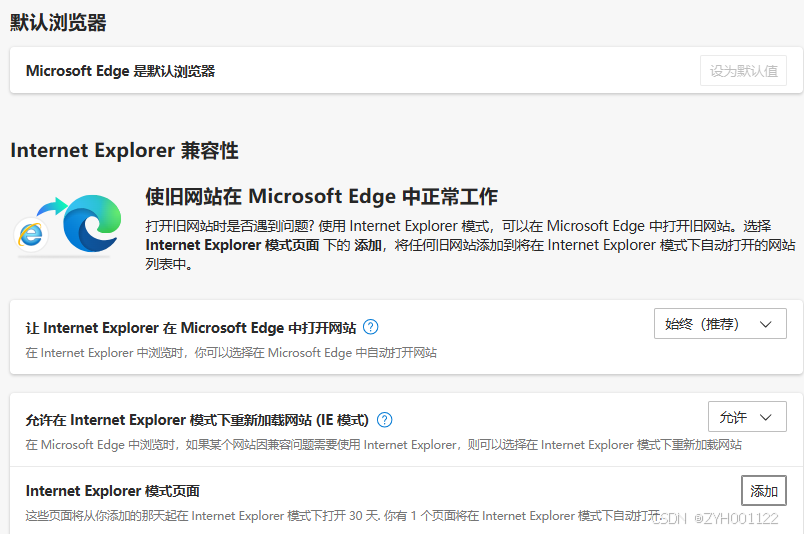Viewport: 804px width, 534px height.
Task: Click the 使旧网站在 Microsoft Edge 中正常工作 title
Action: (321, 196)
